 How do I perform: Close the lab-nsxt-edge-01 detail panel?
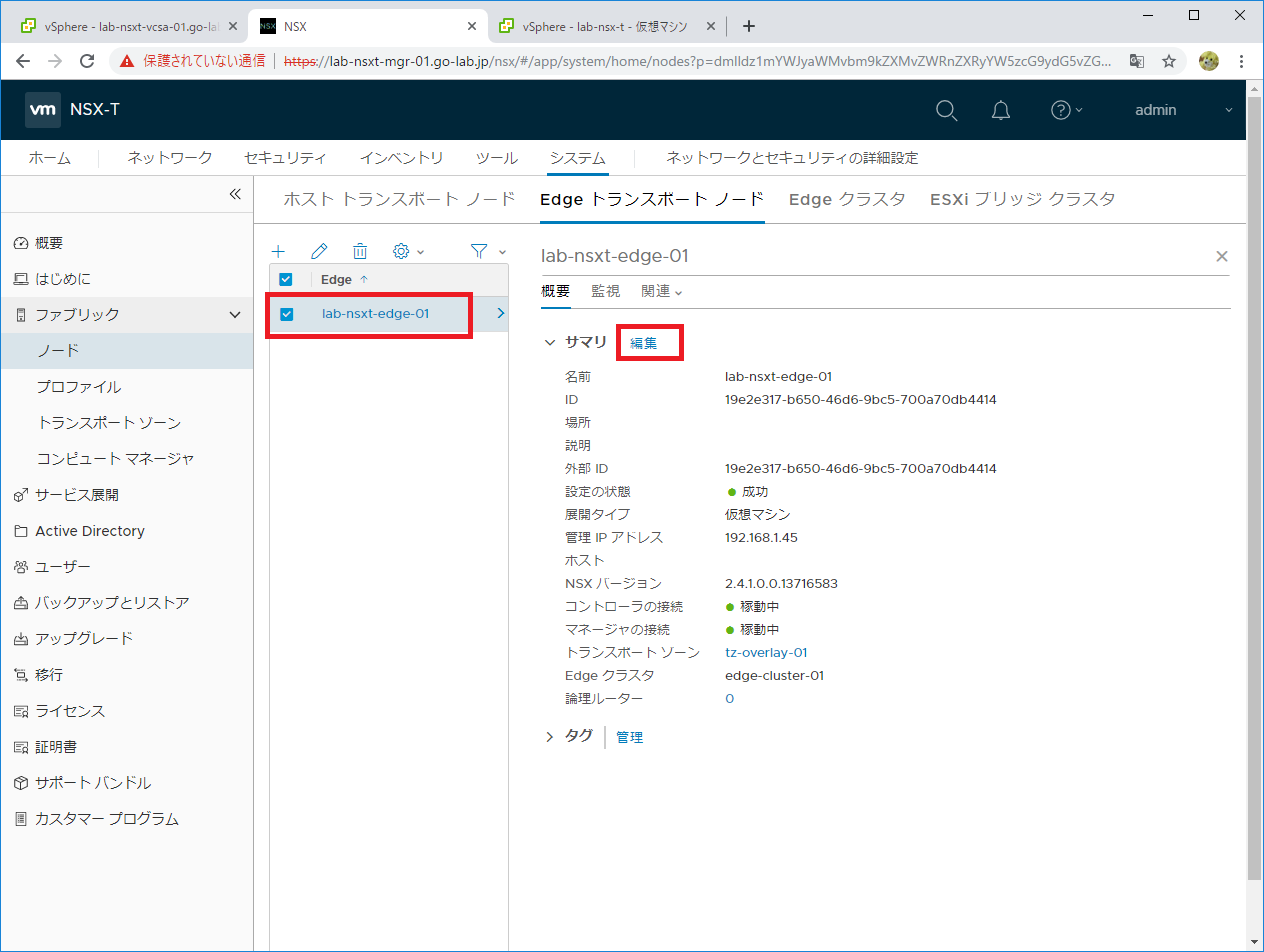click(1221, 256)
